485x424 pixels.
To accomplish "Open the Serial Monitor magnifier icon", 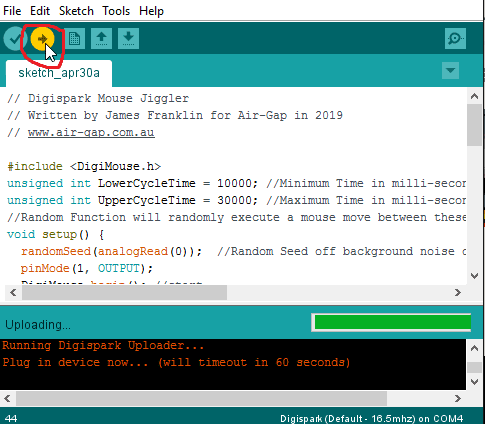I will (455, 39).
